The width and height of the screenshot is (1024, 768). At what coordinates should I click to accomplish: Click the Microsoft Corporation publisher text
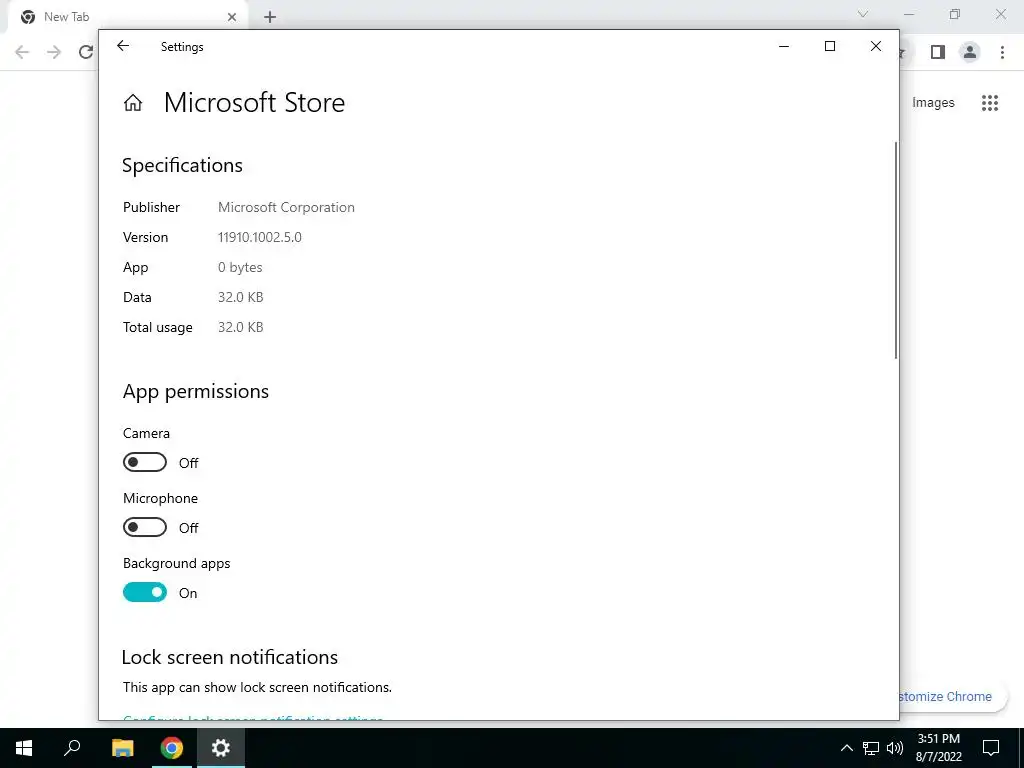(x=286, y=207)
